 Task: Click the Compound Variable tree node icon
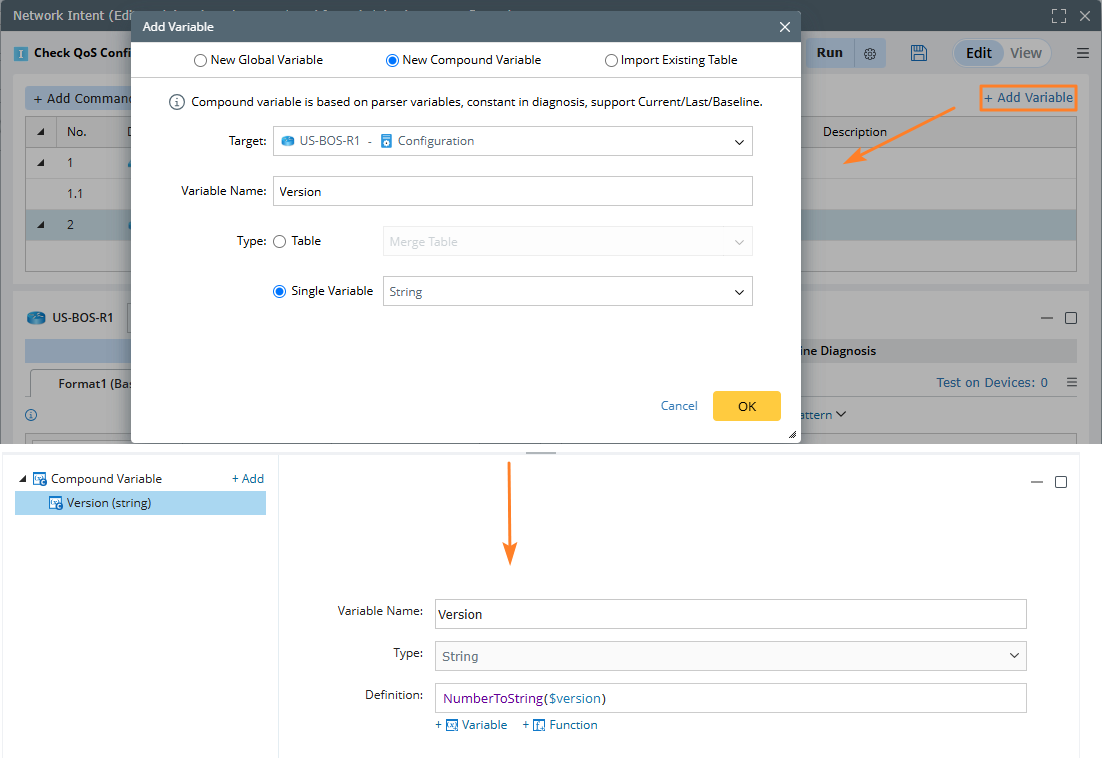[41, 479]
